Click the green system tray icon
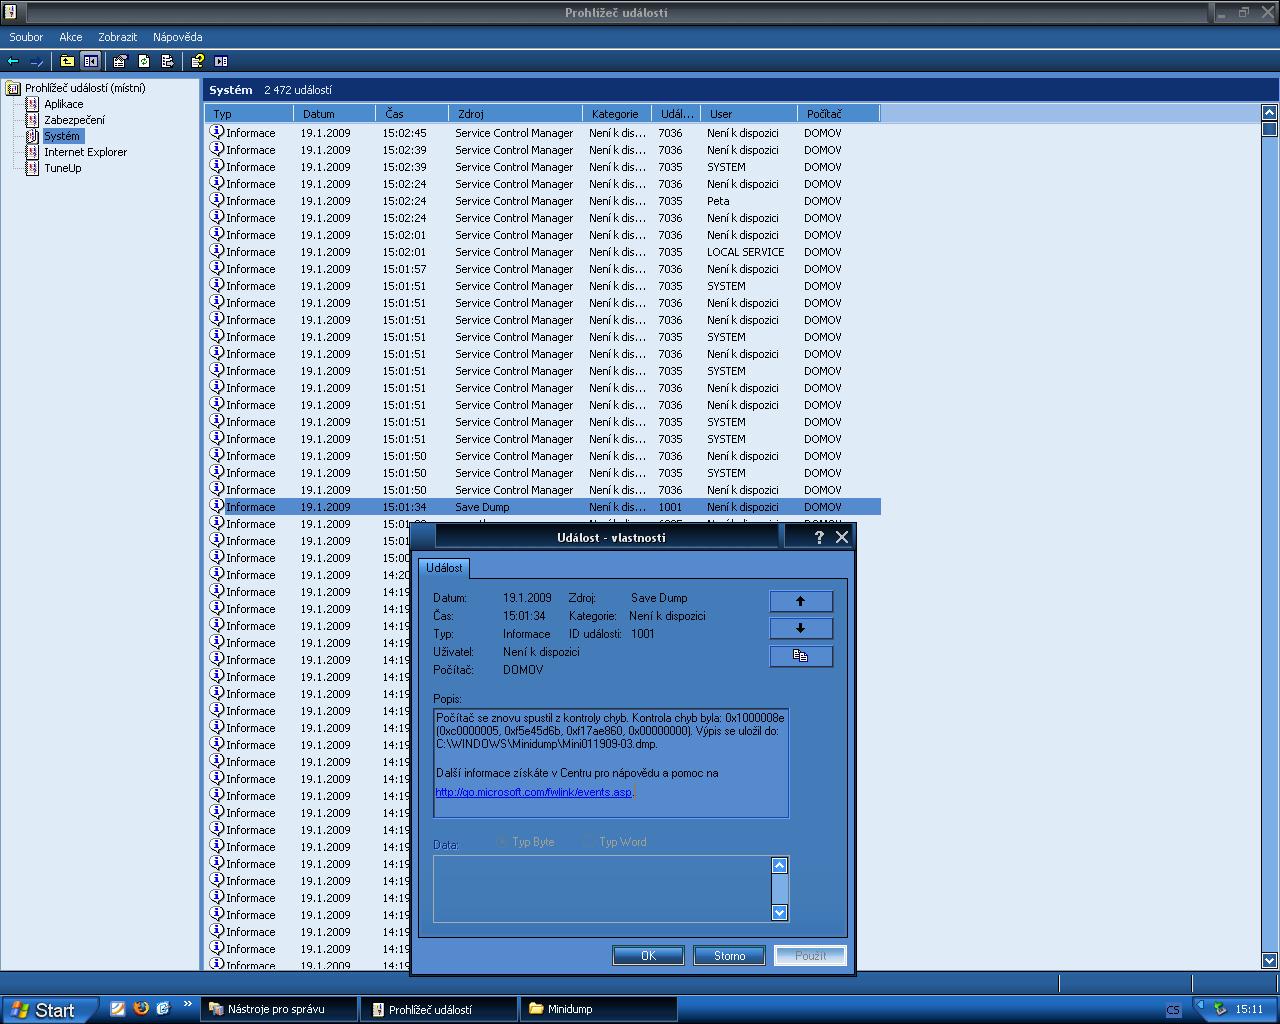The width and height of the screenshot is (1280, 1024). click(x=1220, y=1009)
